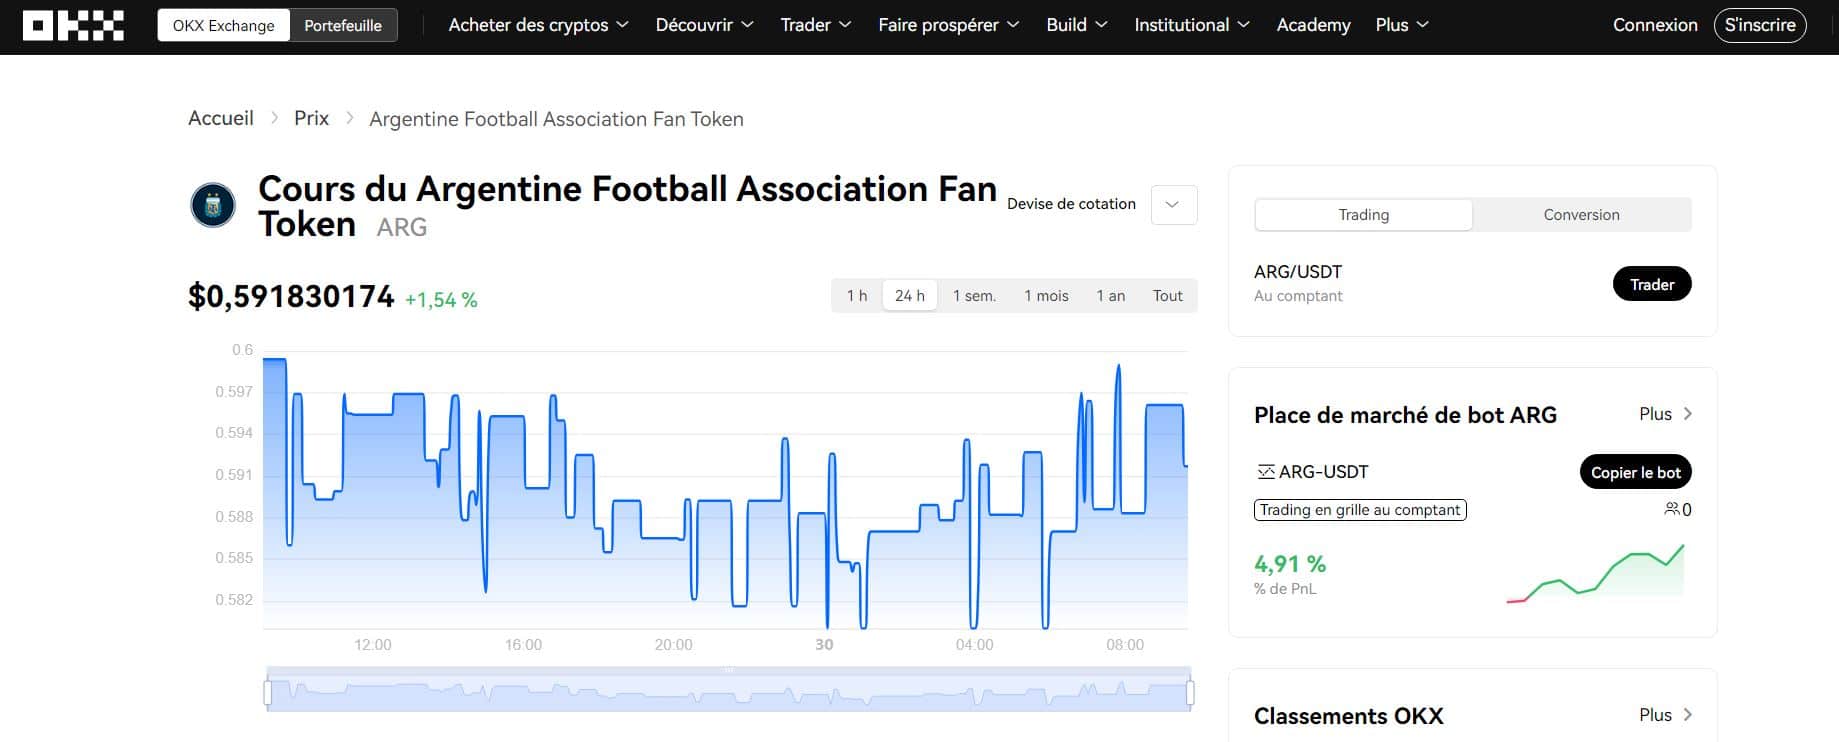Click the ARG price area chart
Image resolution: width=1839 pixels, height=742 pixels.
point(725,490)
